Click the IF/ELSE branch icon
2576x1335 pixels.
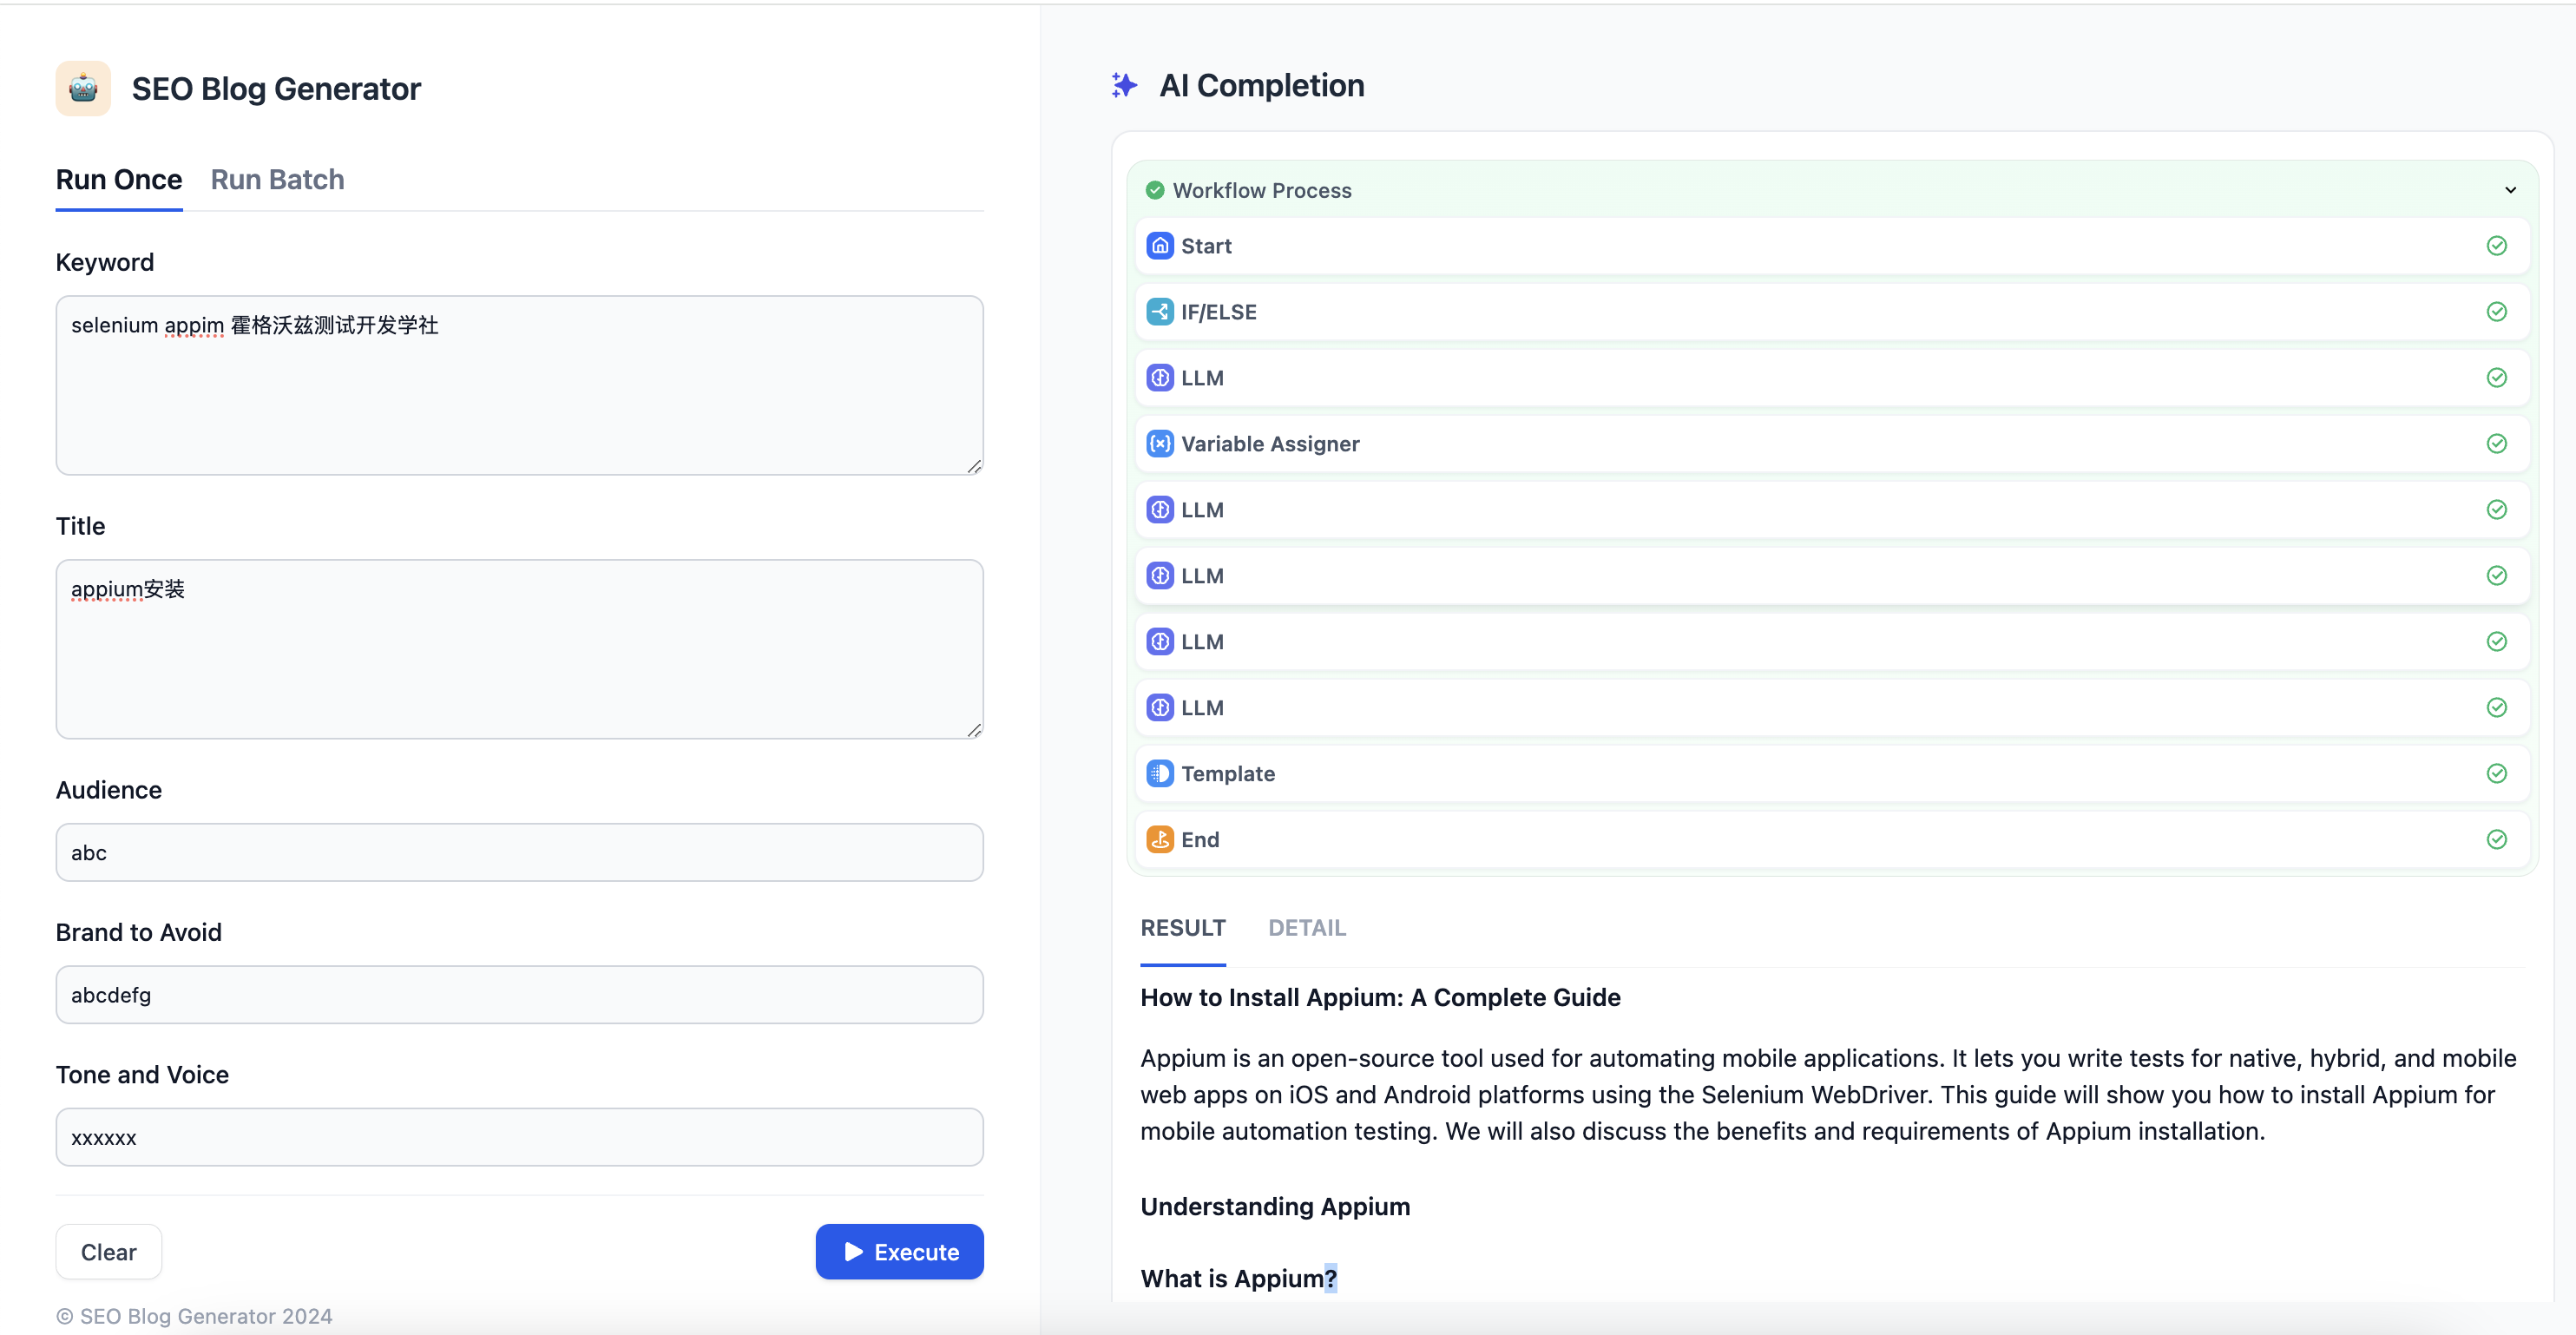click(x=1159, y=312)
